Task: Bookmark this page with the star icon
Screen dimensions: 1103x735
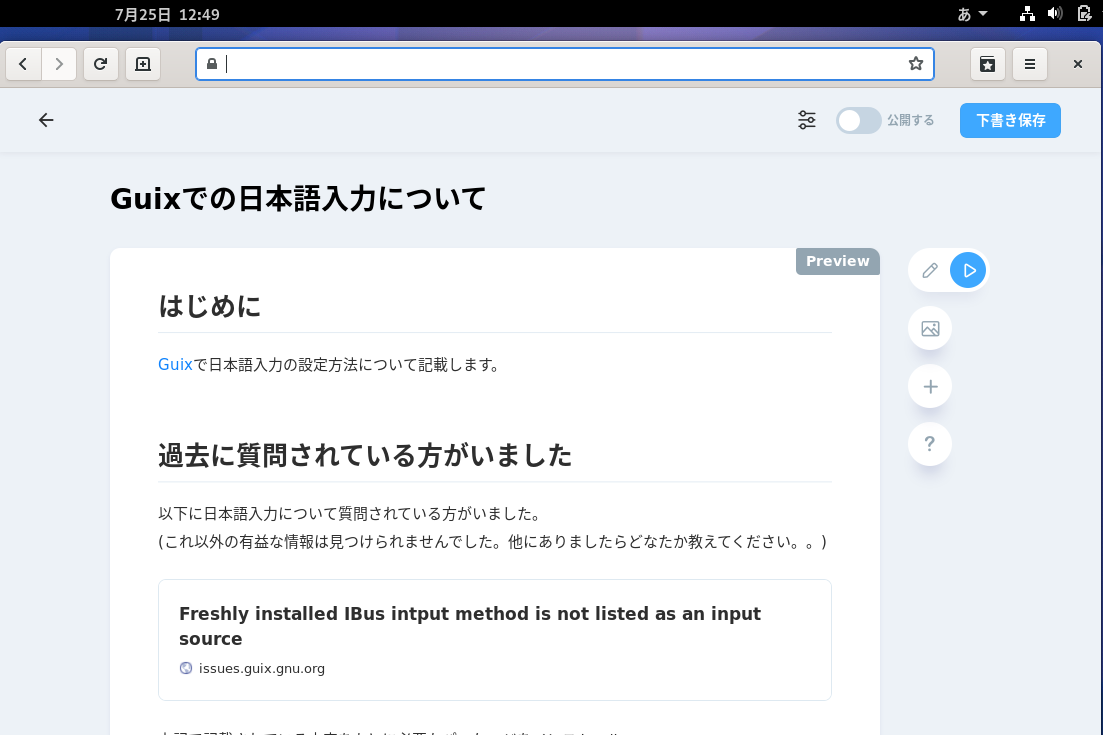Action: pyautogui.click(x=915, y=64)
